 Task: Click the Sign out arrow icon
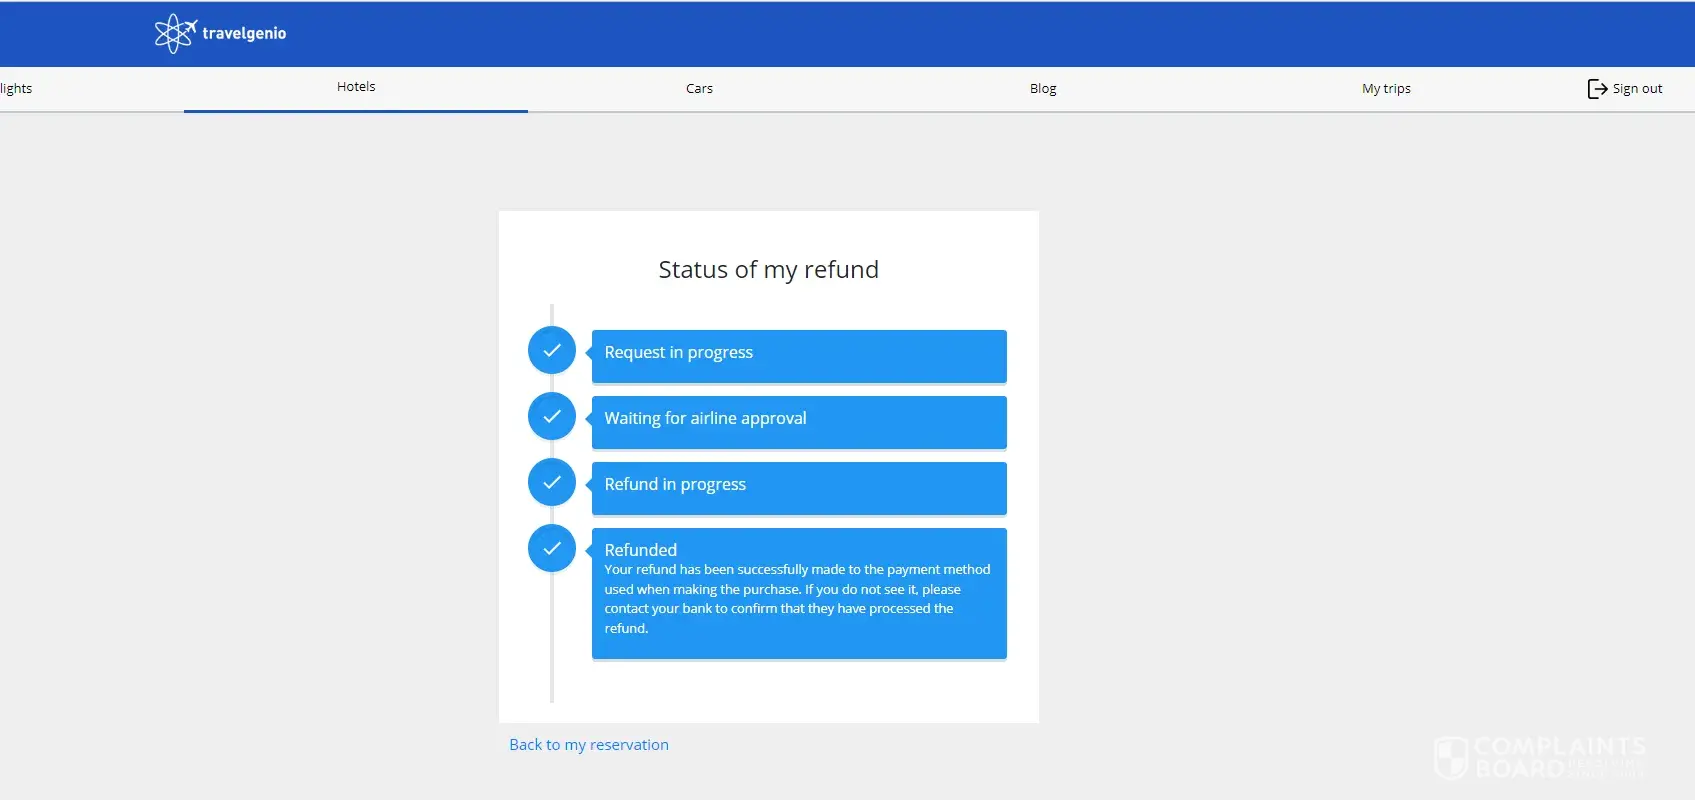(x=1597, y=89)
